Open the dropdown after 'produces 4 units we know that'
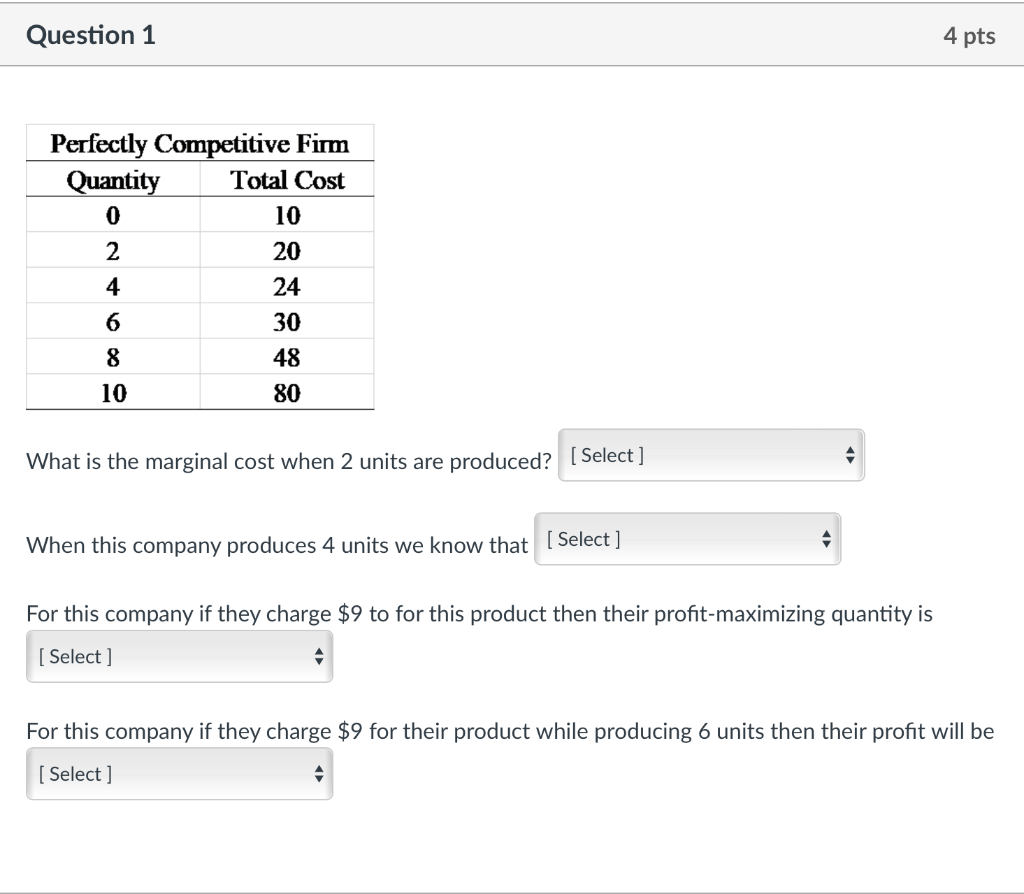The width and height of the screenshot is (1024, 894). tap(688, 539)
